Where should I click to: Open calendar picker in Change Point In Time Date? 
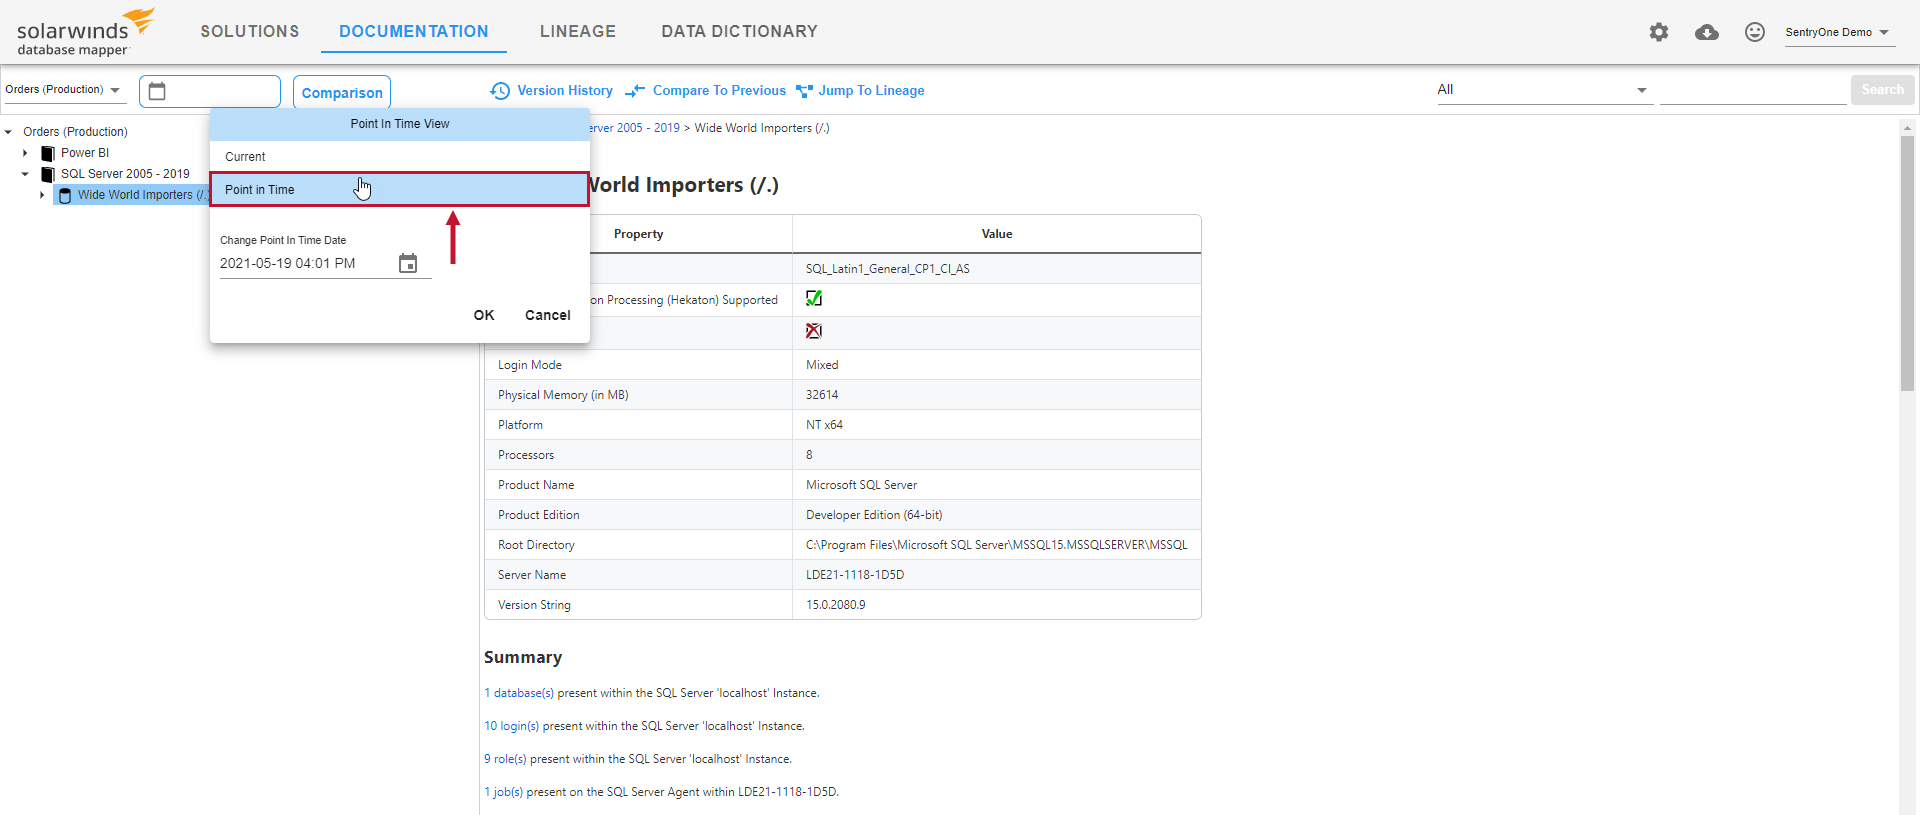click(x=408, y=263)
